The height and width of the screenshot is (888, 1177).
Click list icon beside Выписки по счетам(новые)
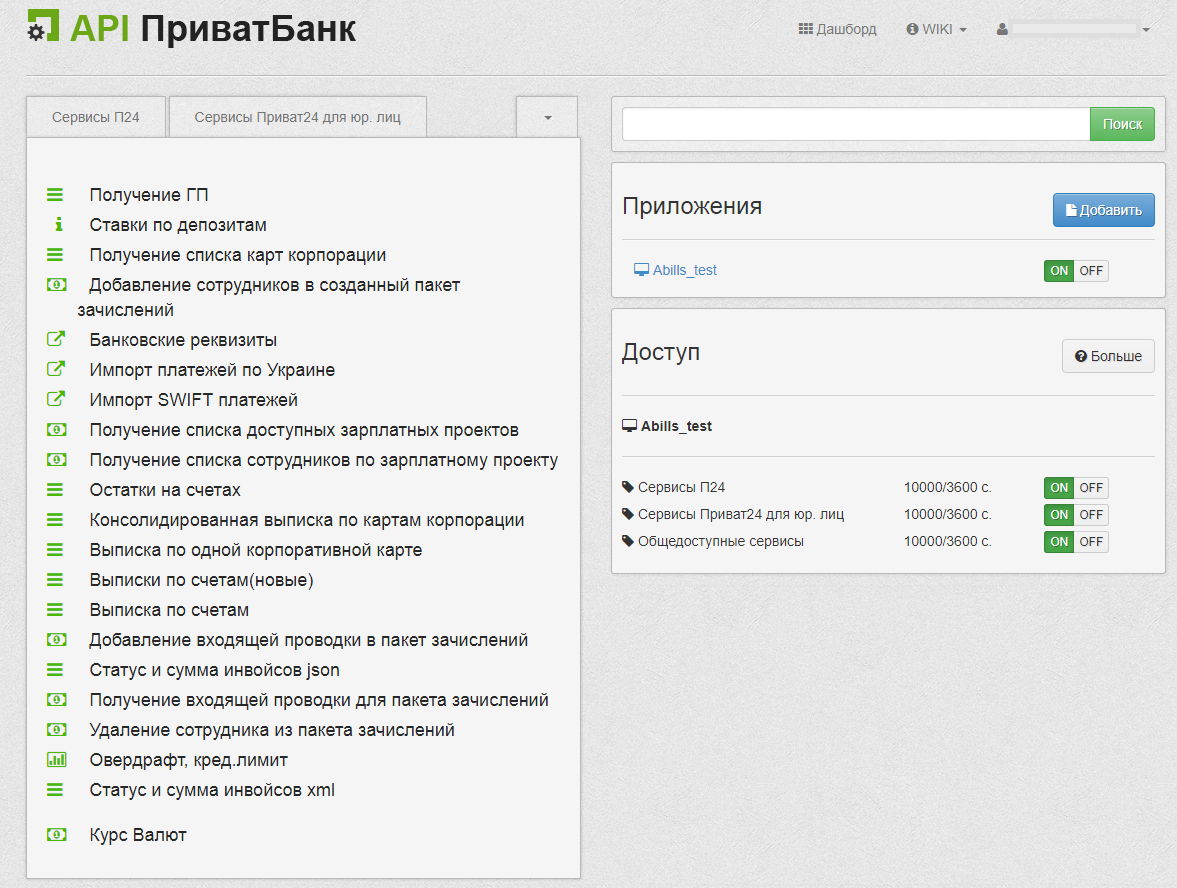(55, 579)
